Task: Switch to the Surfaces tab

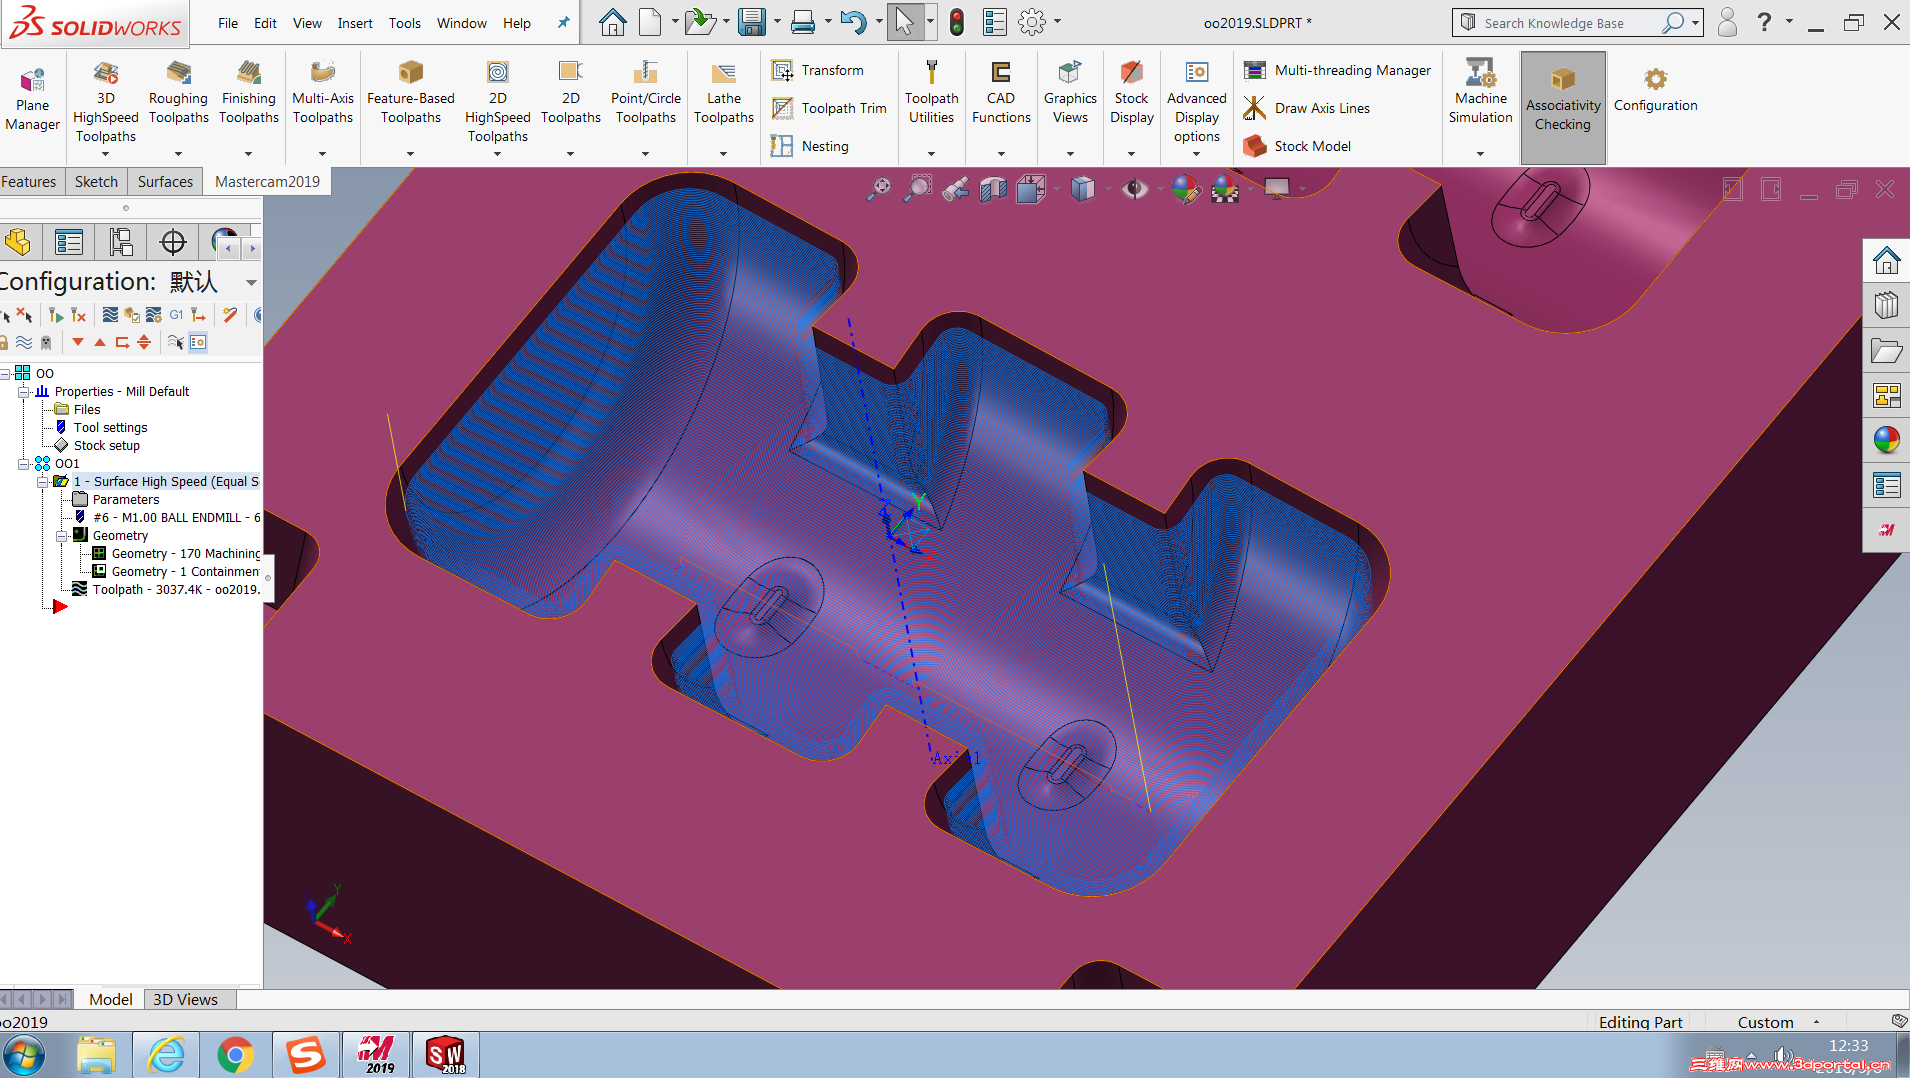Action: pos(165,181)
